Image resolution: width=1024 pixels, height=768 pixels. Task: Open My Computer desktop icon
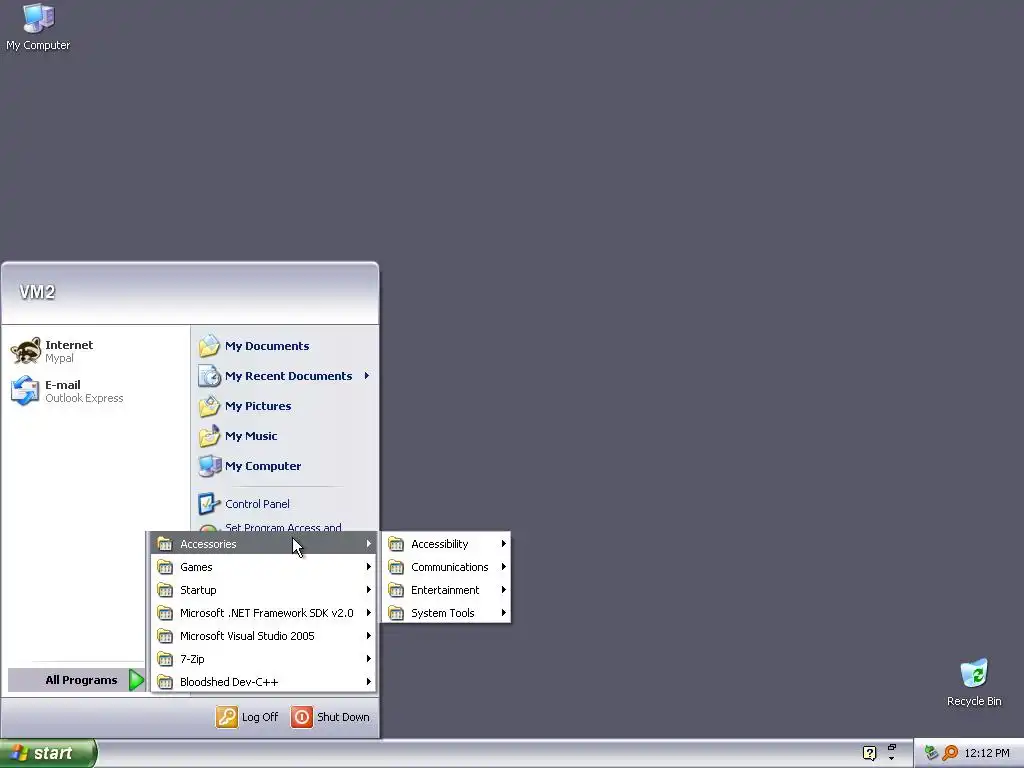coord(38,27)
